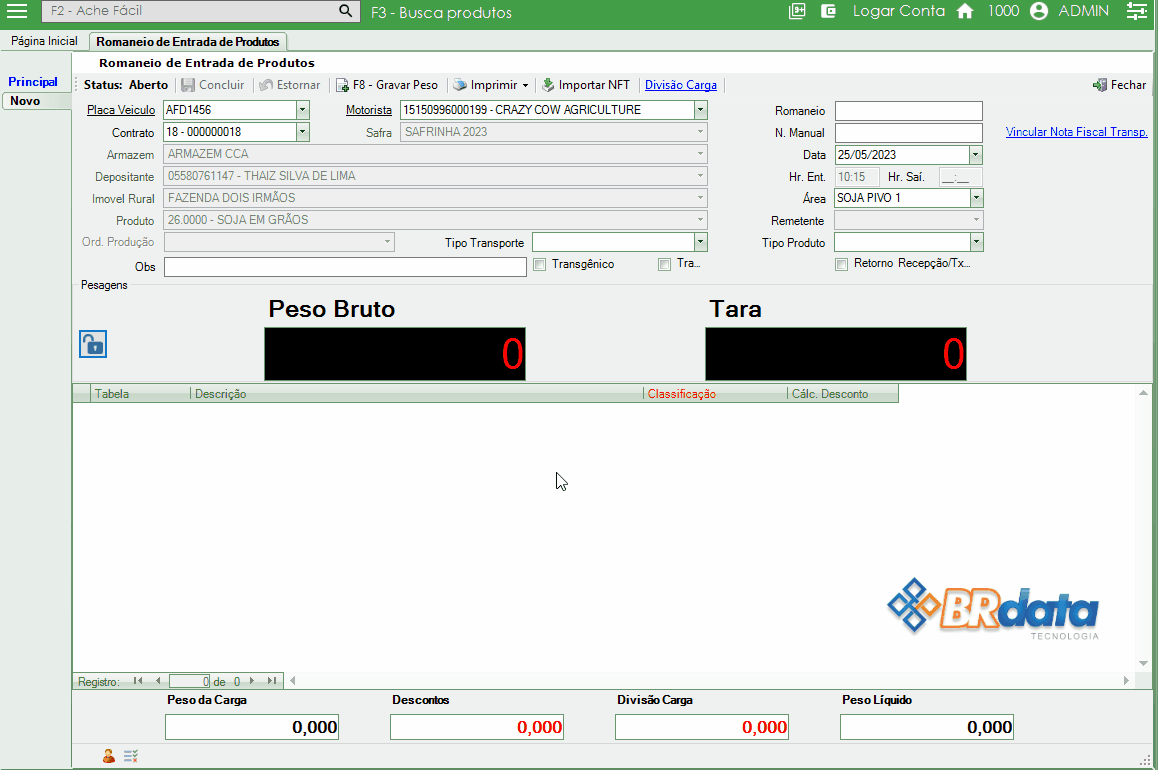Screen dimensions: 1158x770
Task: Click the search magnifier in Ache Fácil
Action: click(x=345, y=11)
